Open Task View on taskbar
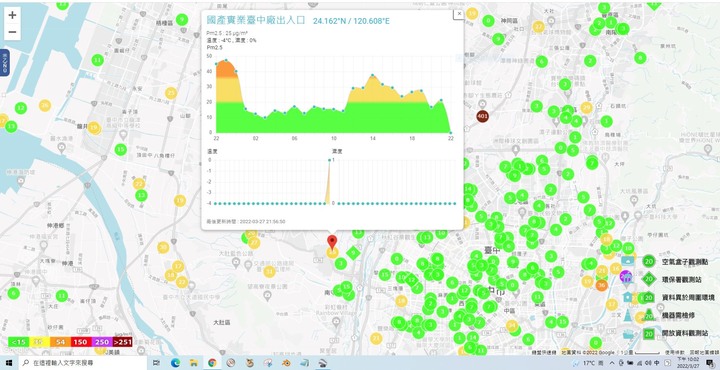 pyautogui.click(x=156, y=363)
